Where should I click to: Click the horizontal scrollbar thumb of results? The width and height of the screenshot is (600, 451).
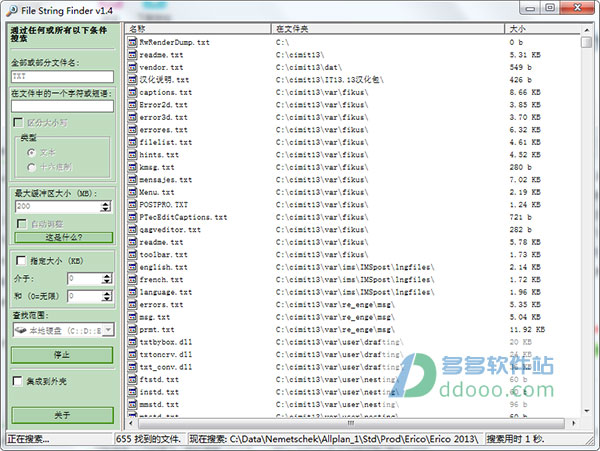tap(351, 423)
